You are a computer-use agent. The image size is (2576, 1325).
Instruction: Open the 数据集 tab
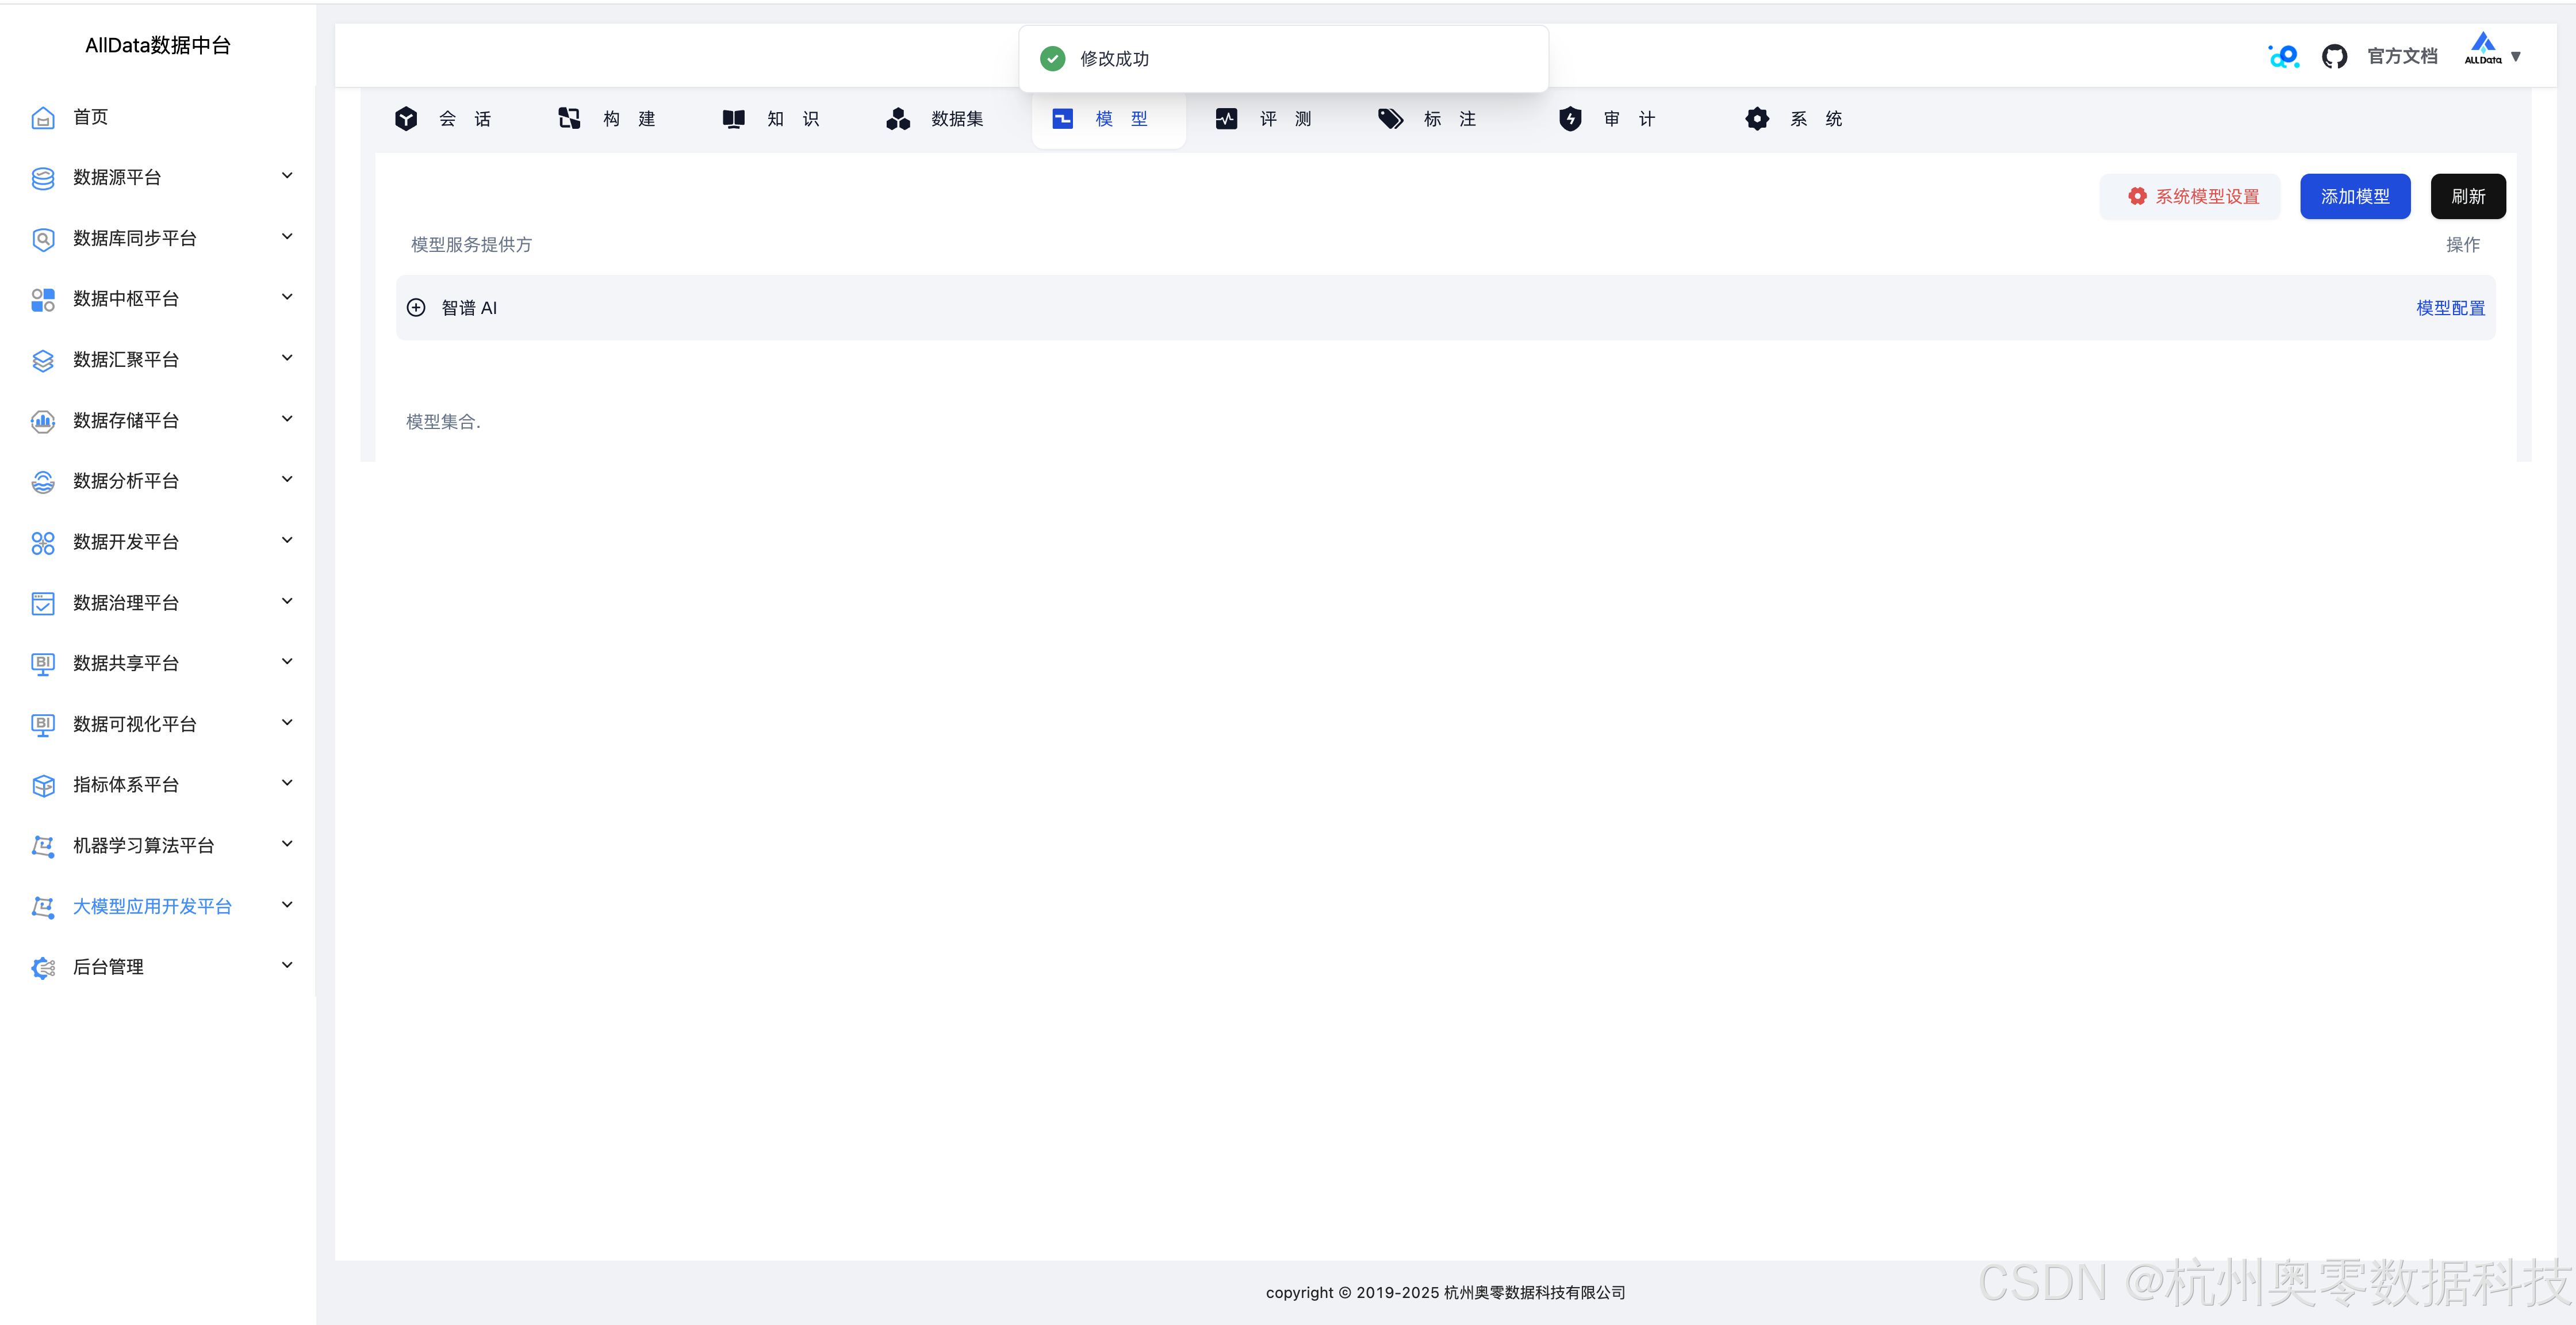tap(935, 119)
